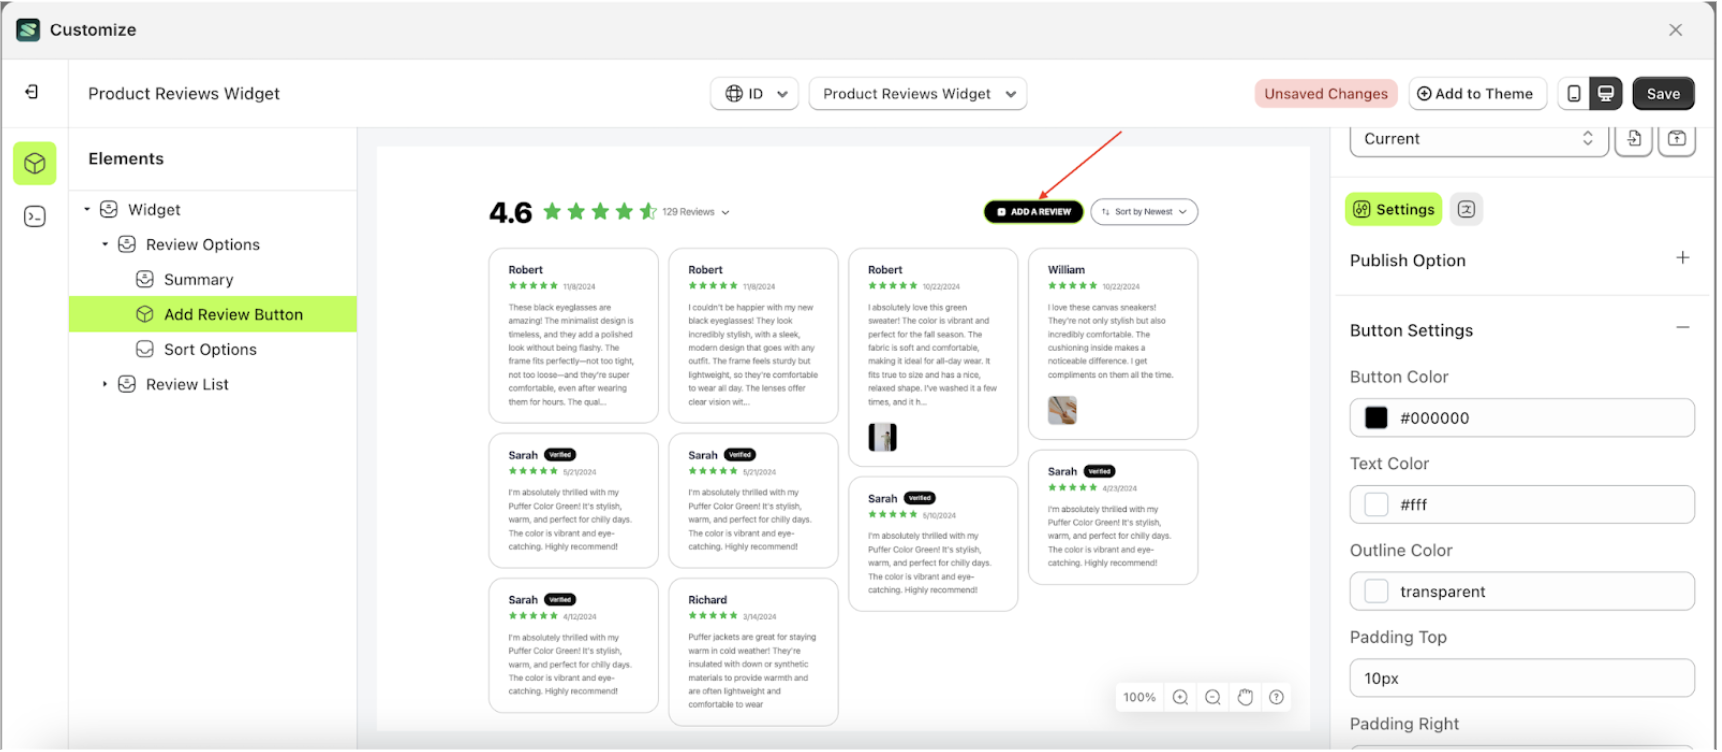Screen dimensions: 1722x752
Task: Open the sneakers photo thumbnail in William's review
Action: click(1062, 410)
